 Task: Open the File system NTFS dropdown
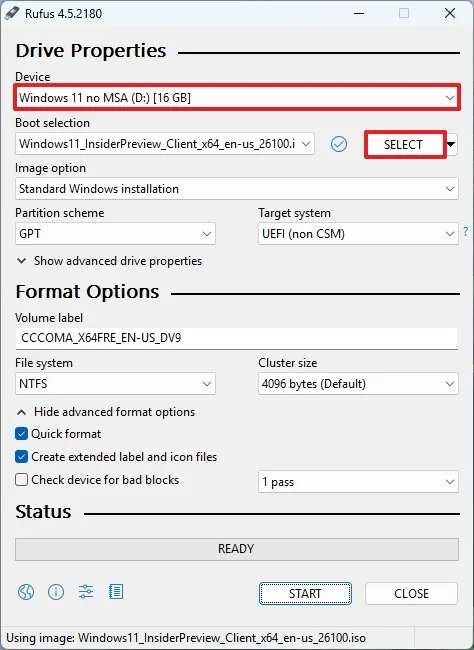[x=115, y=383]
